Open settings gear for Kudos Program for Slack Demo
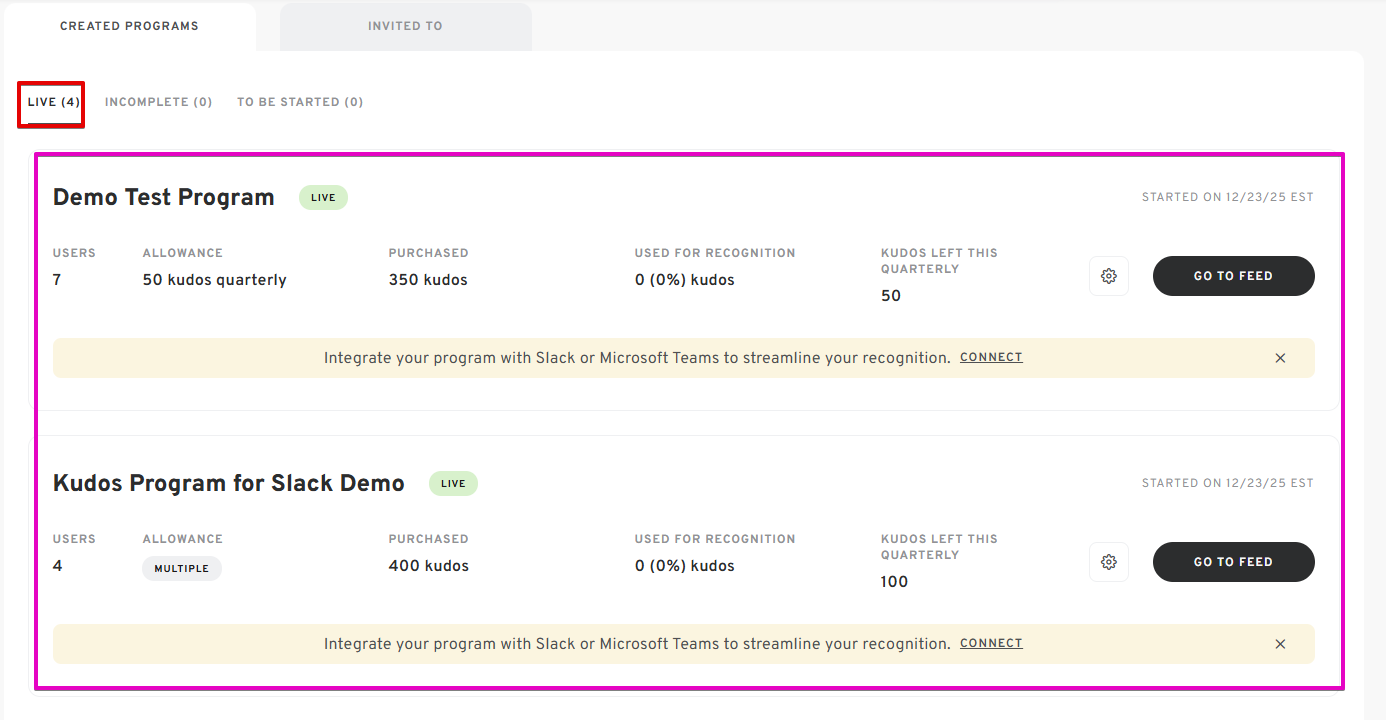Screen dimensions: 1386x720 coord(1108,562)
